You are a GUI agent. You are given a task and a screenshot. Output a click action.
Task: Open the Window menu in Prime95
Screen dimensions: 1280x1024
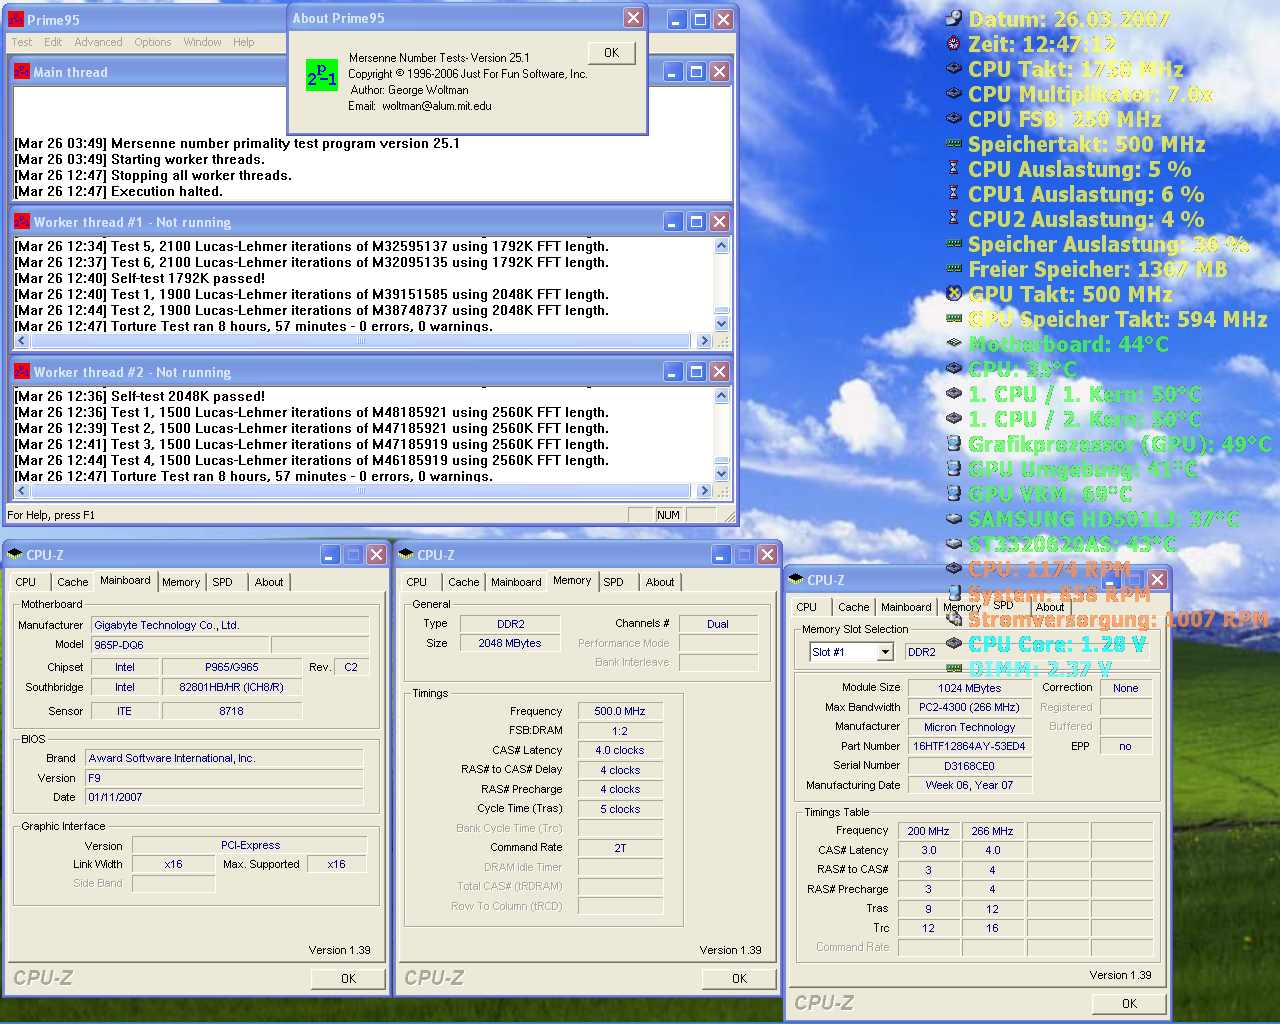[x=202, y=42]
